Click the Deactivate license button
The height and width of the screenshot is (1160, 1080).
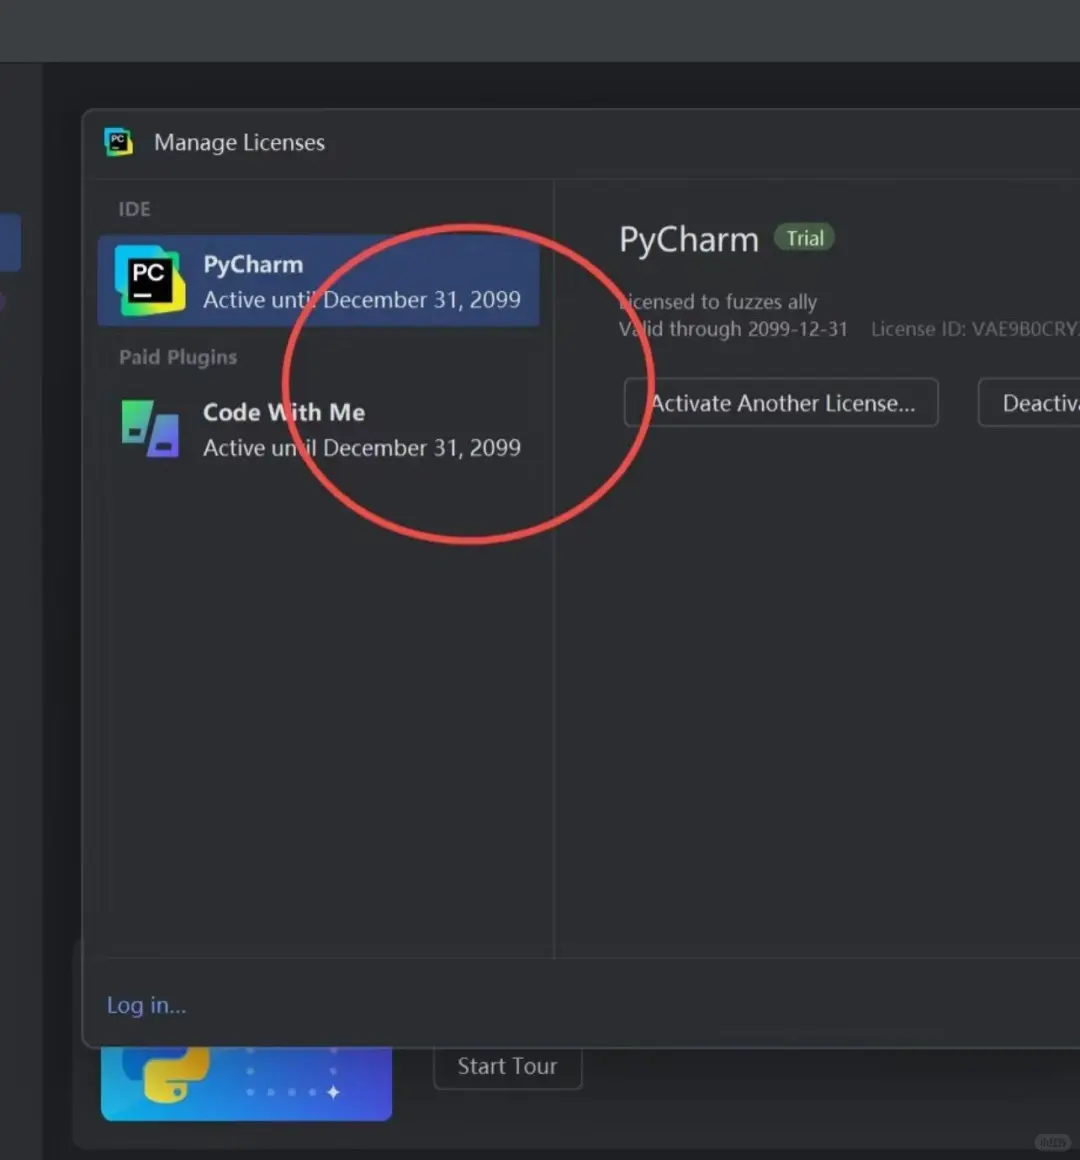[x=1029, y=402]
